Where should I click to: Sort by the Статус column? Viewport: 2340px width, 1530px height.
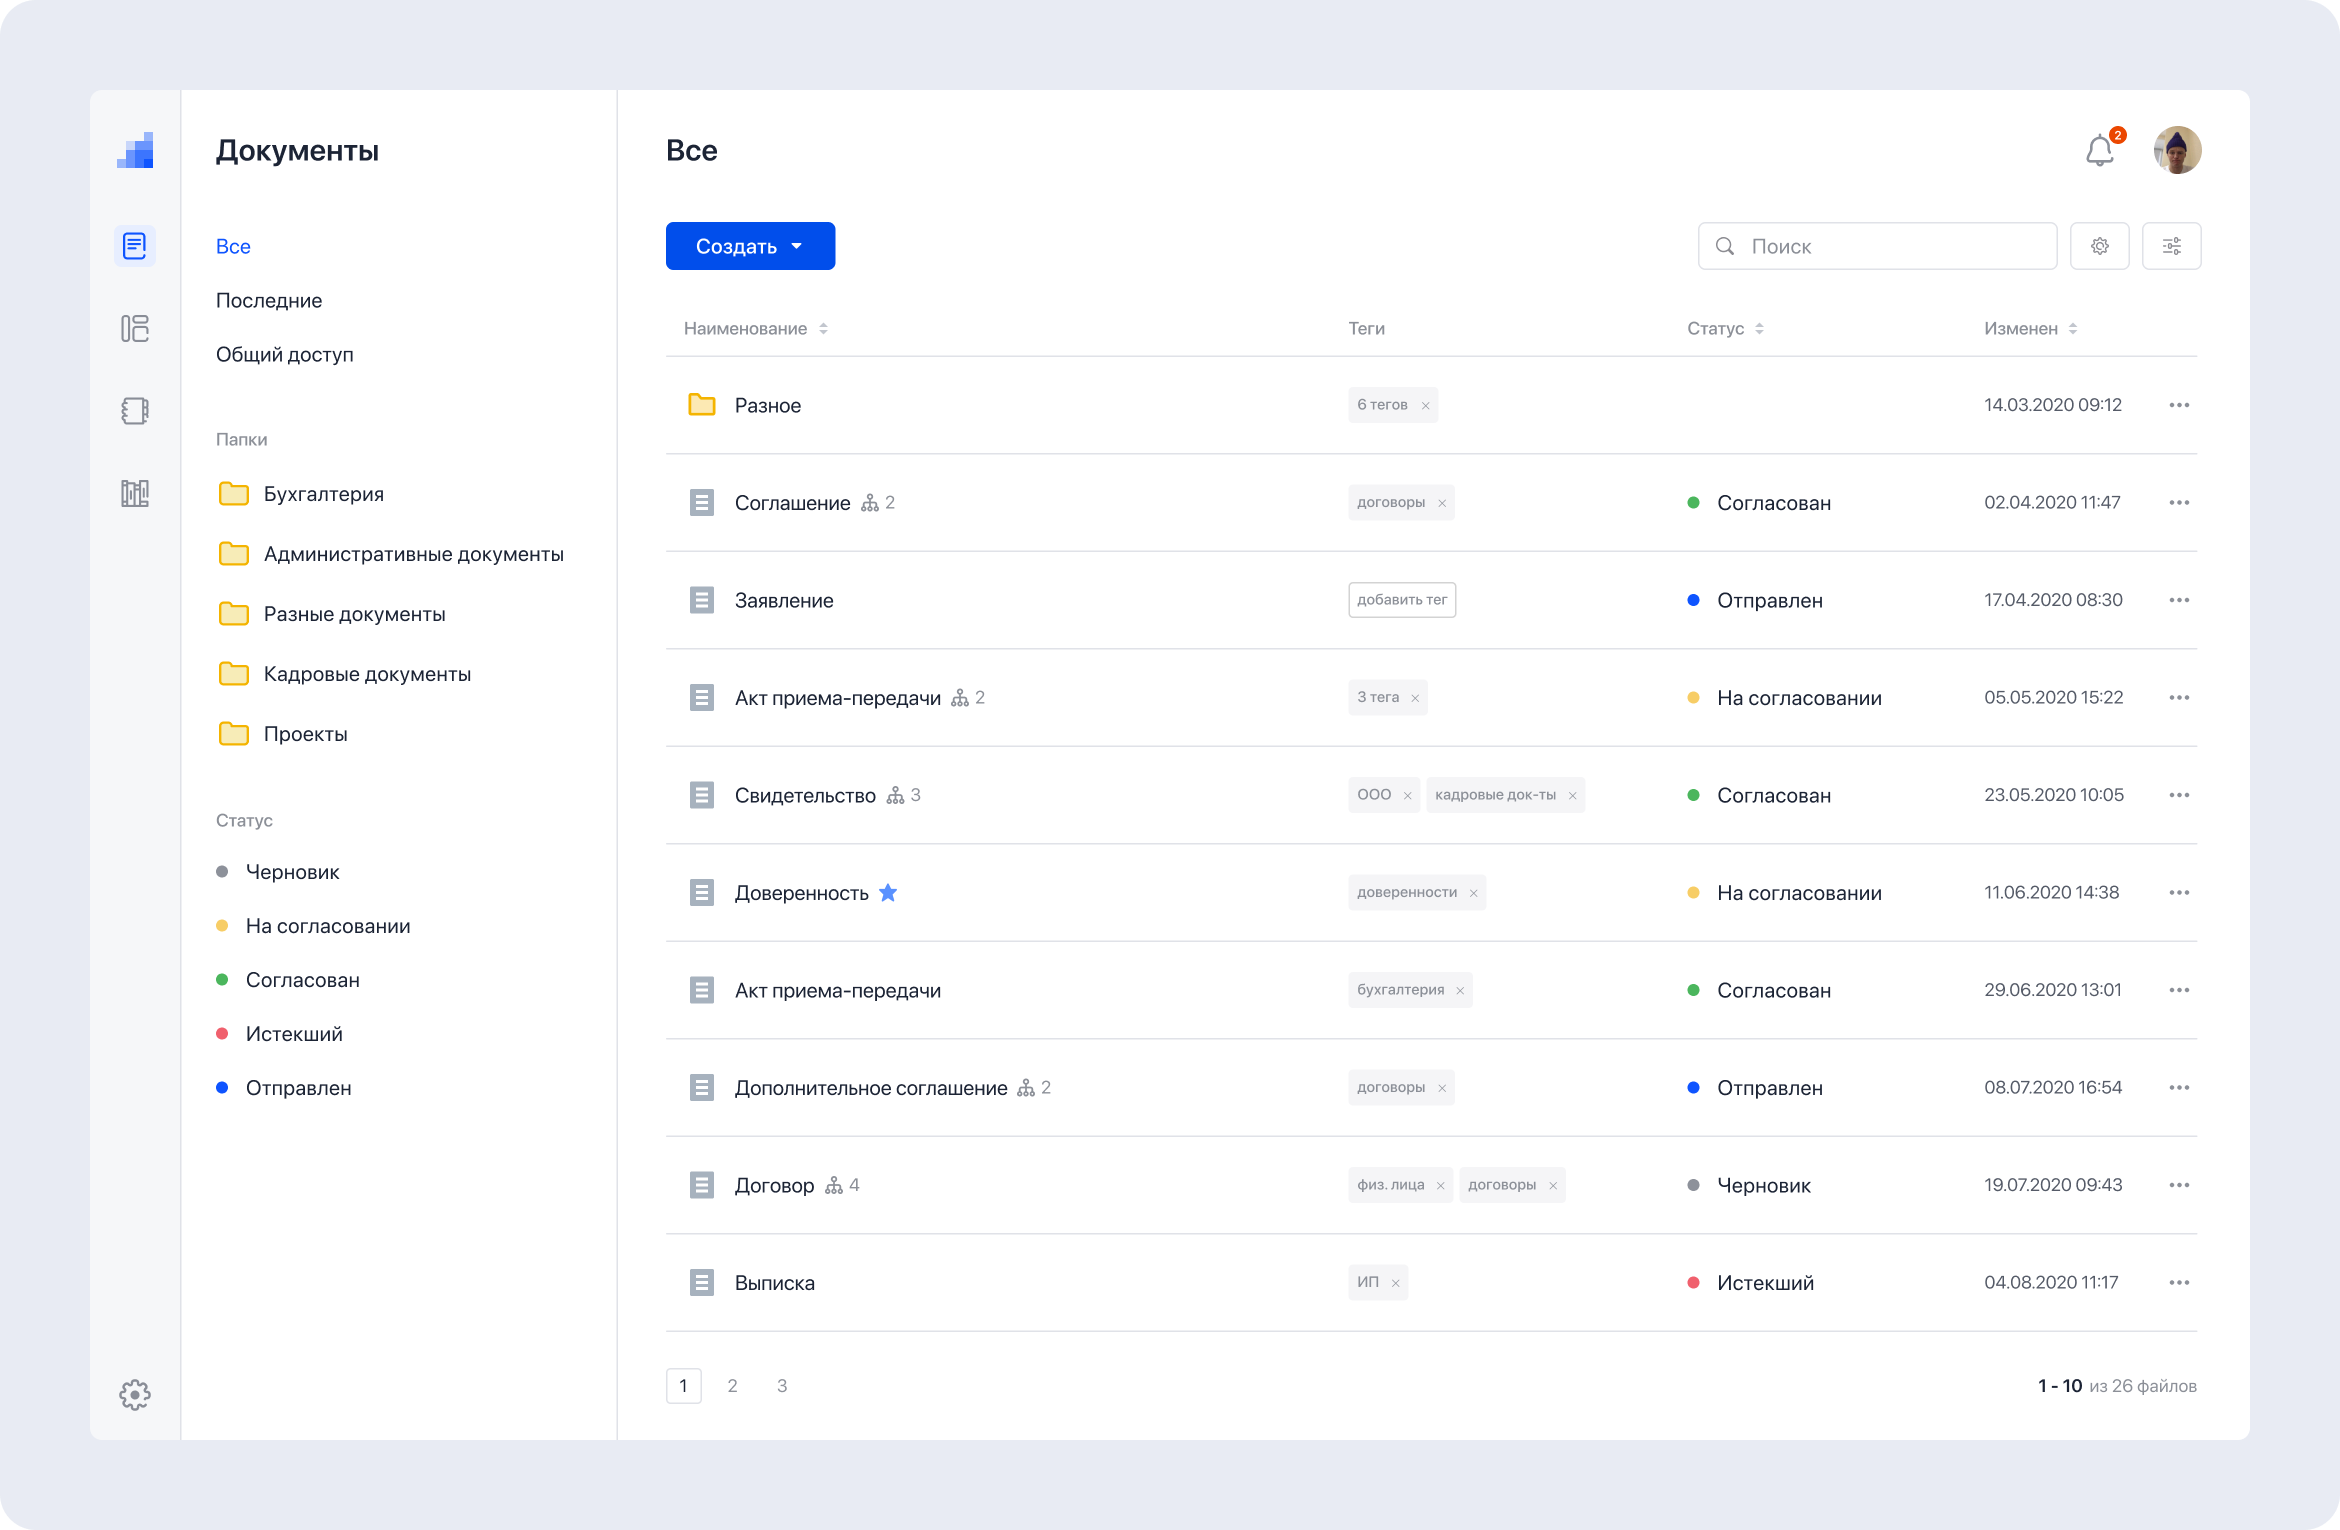pos(1725,328)
